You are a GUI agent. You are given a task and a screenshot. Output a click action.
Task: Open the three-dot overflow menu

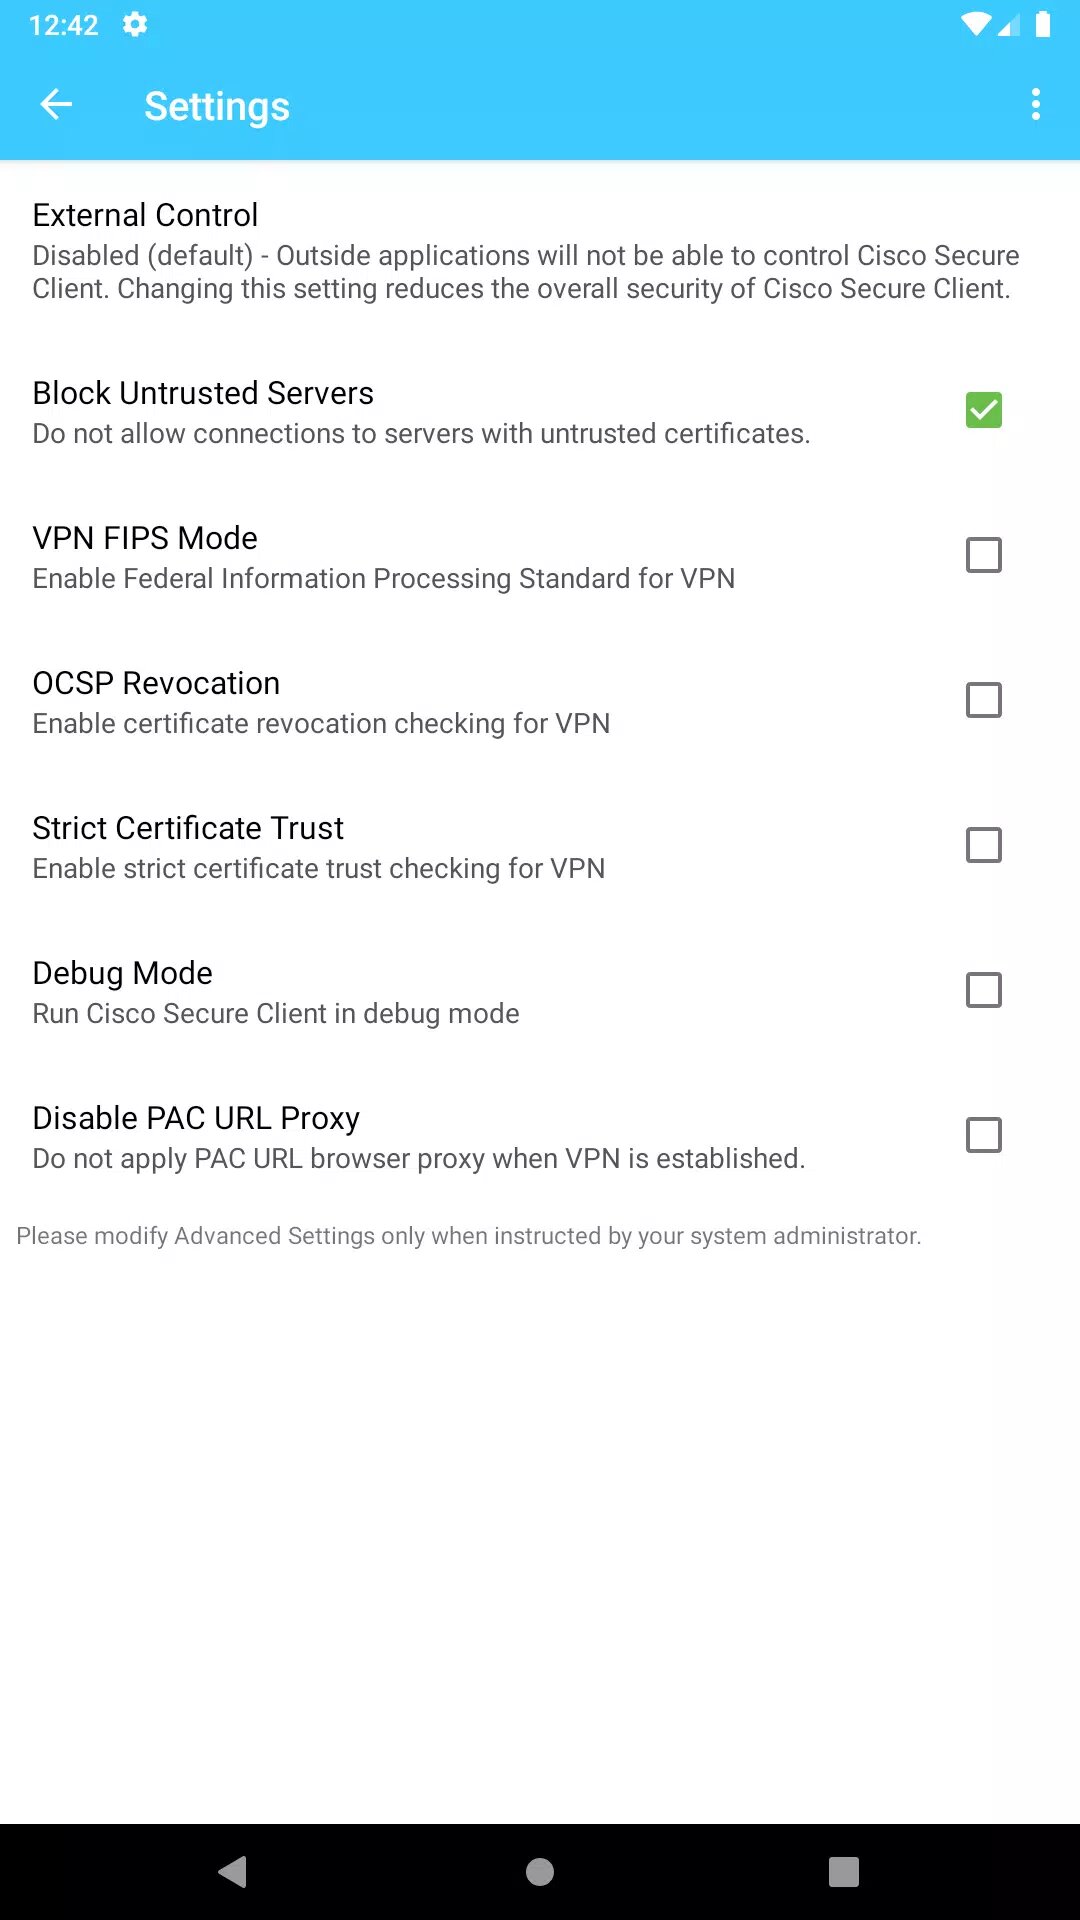[1035, 105]
